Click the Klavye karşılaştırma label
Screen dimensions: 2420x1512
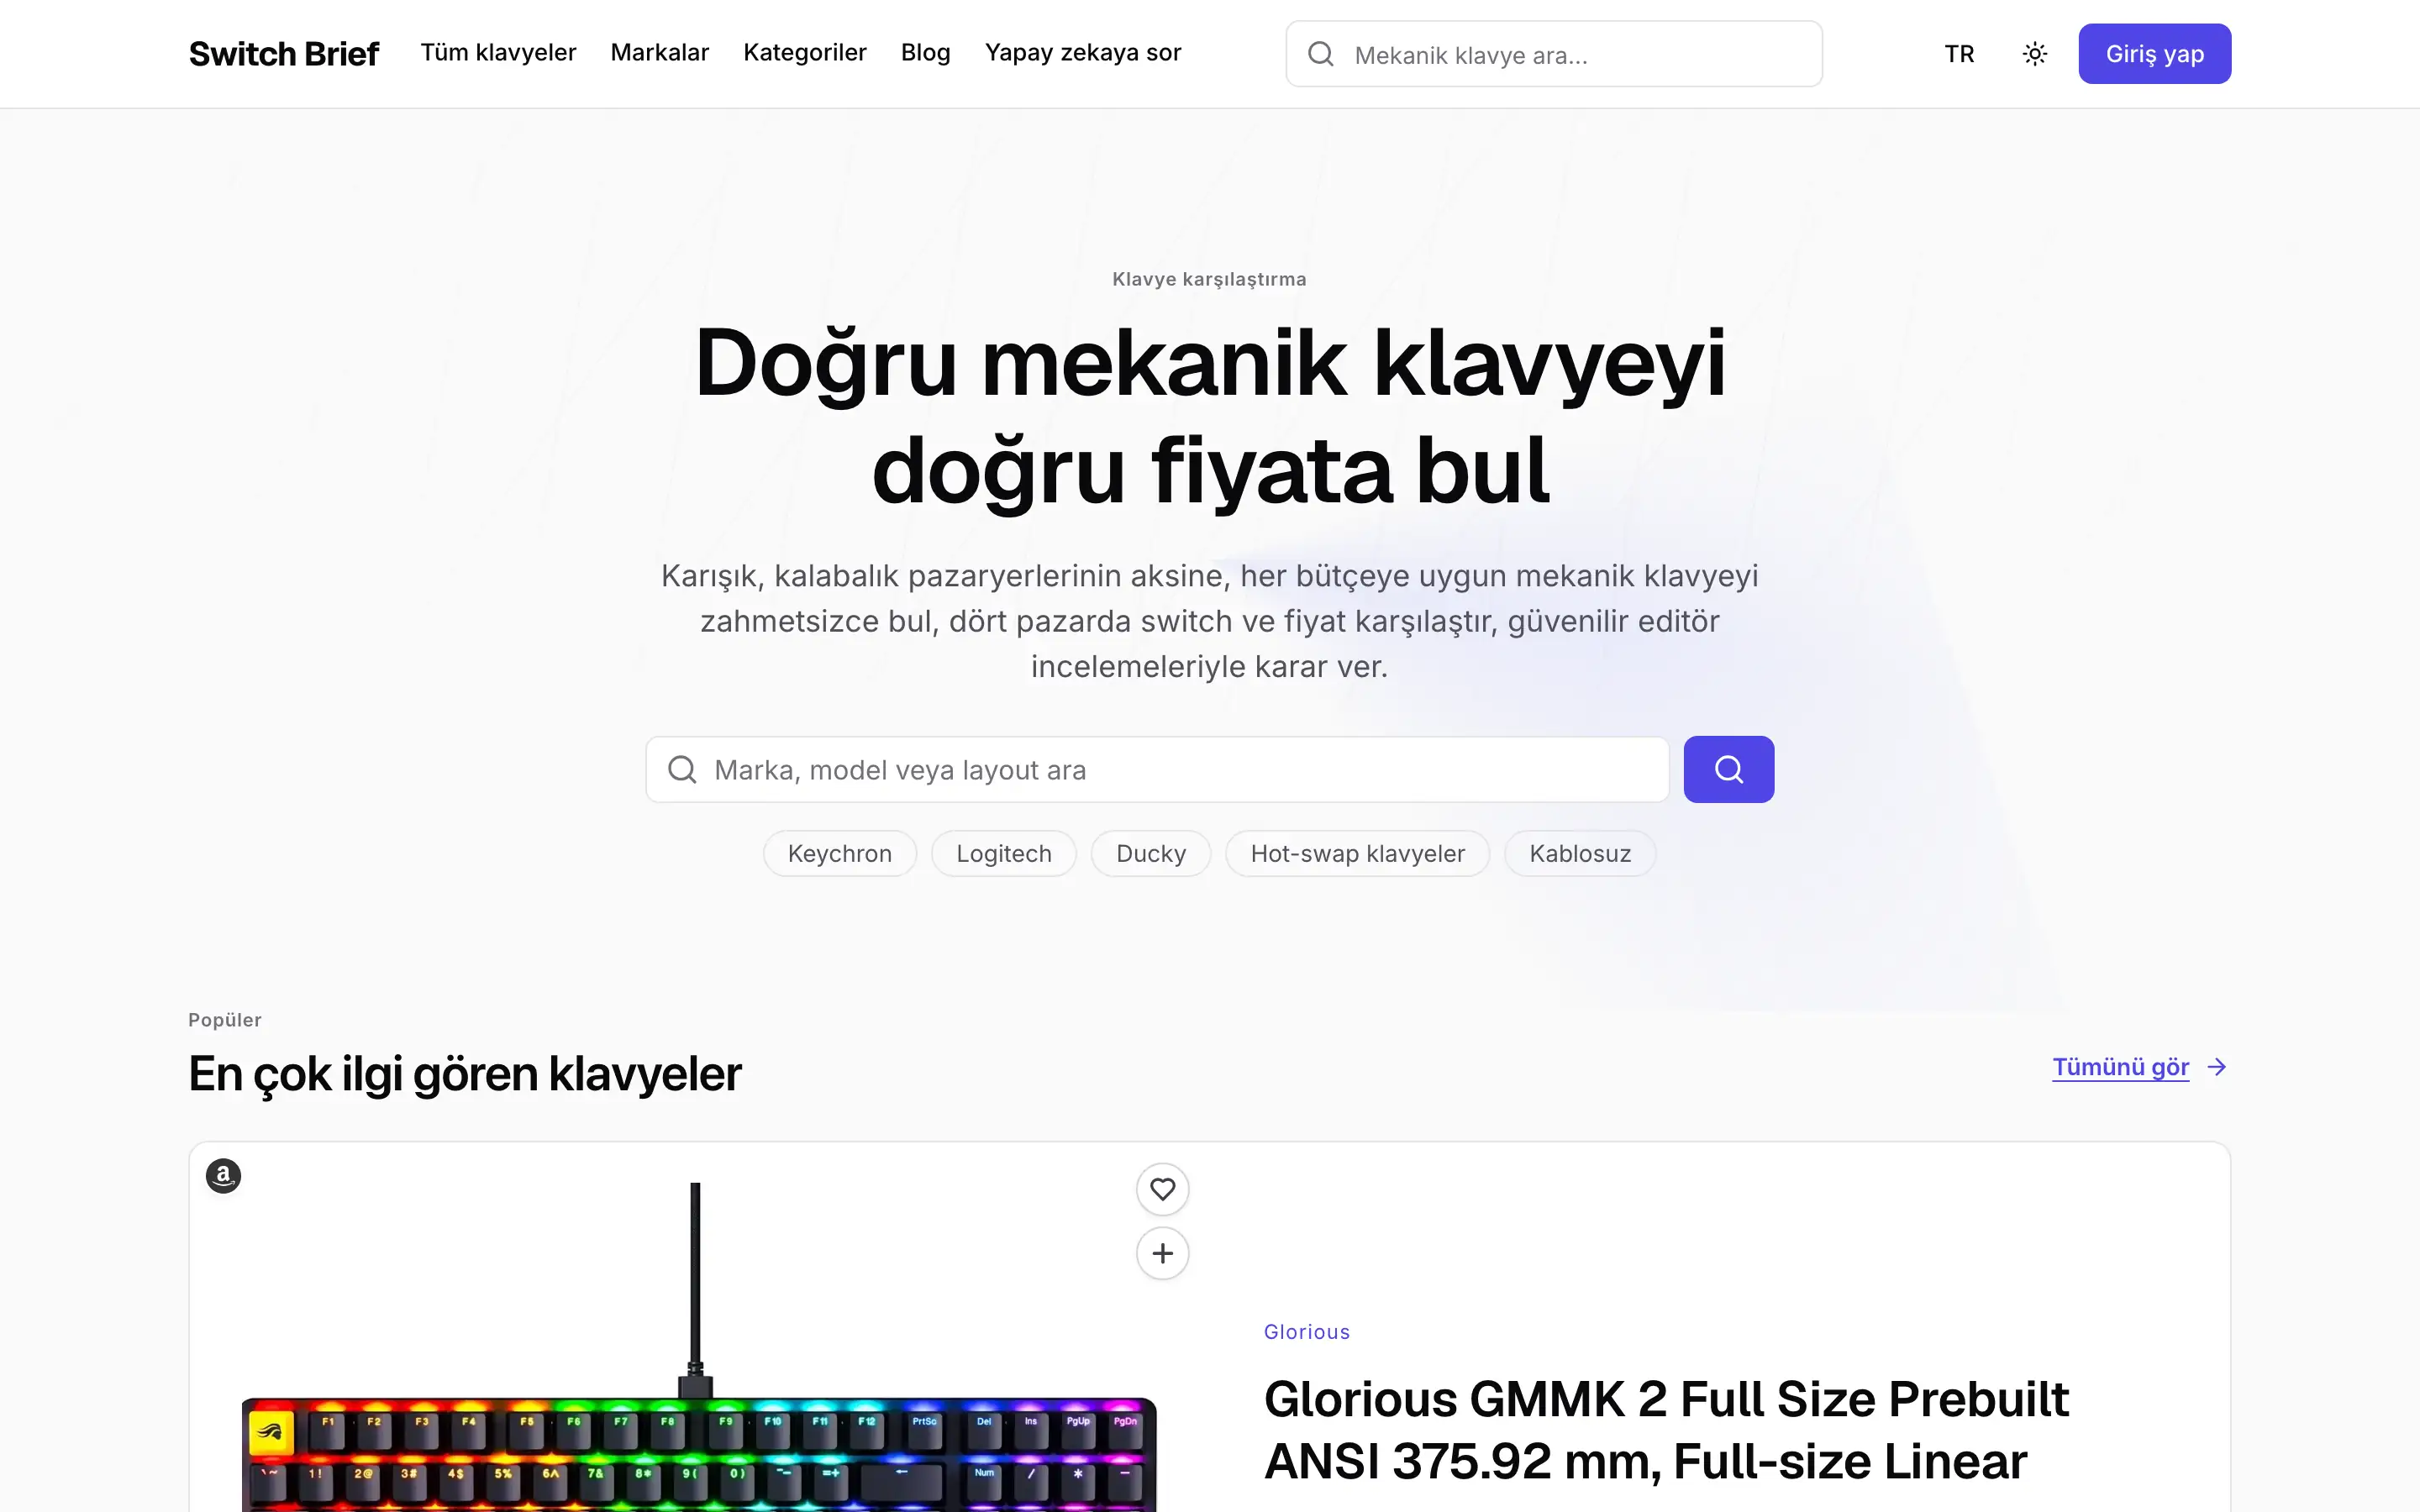(1209, 279)
